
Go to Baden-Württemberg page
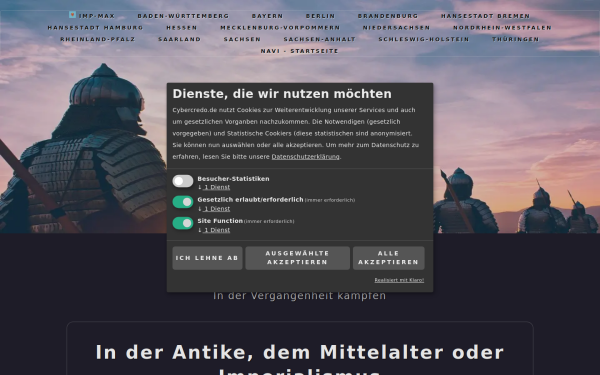(x=183, y=16)
